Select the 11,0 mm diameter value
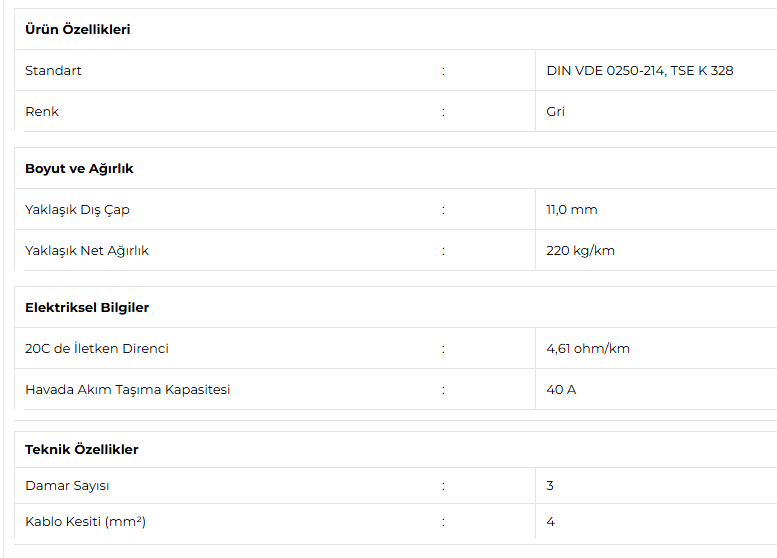Viewport: 777px width, 558px height. tap(571, 210)
